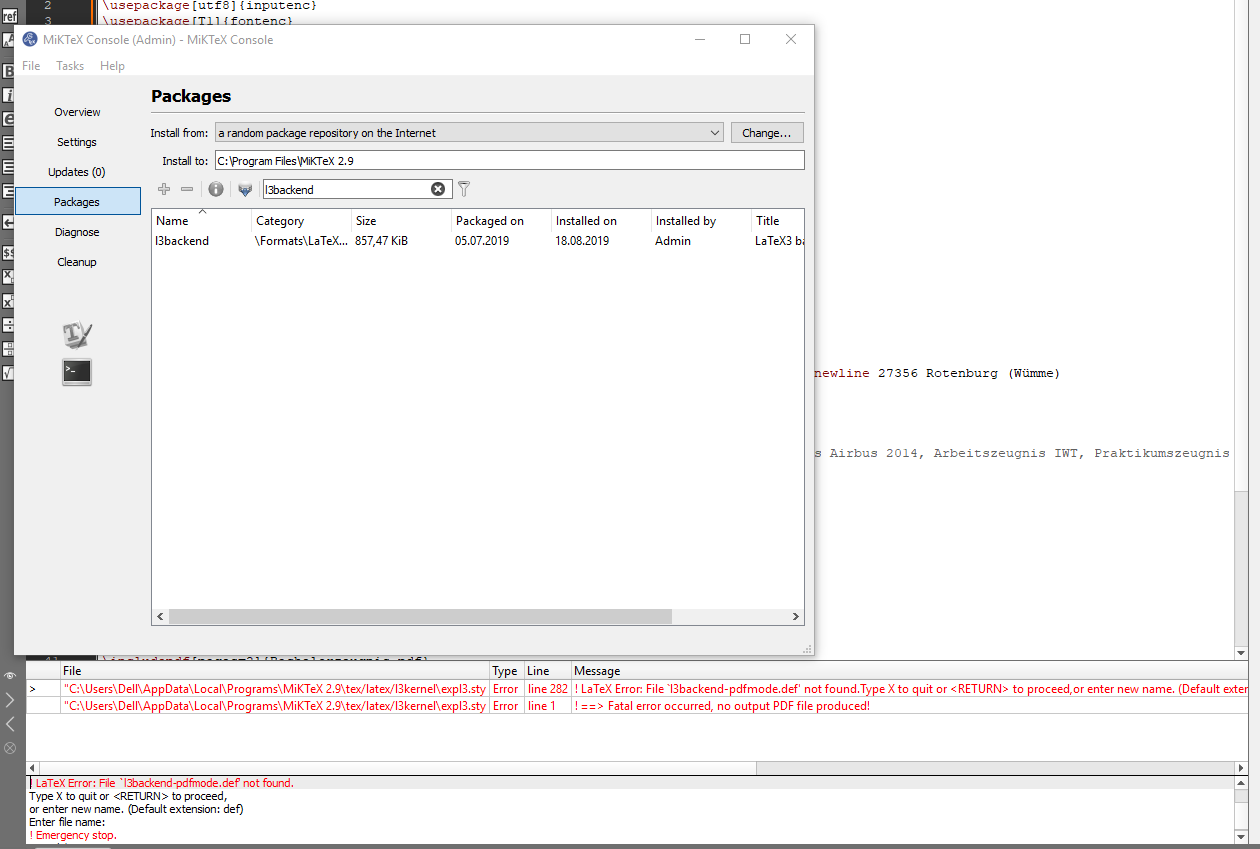This screenshot has height=849, width=1260.
Task: Click the square root icon in TeXstudio
Action: (8, 373)
